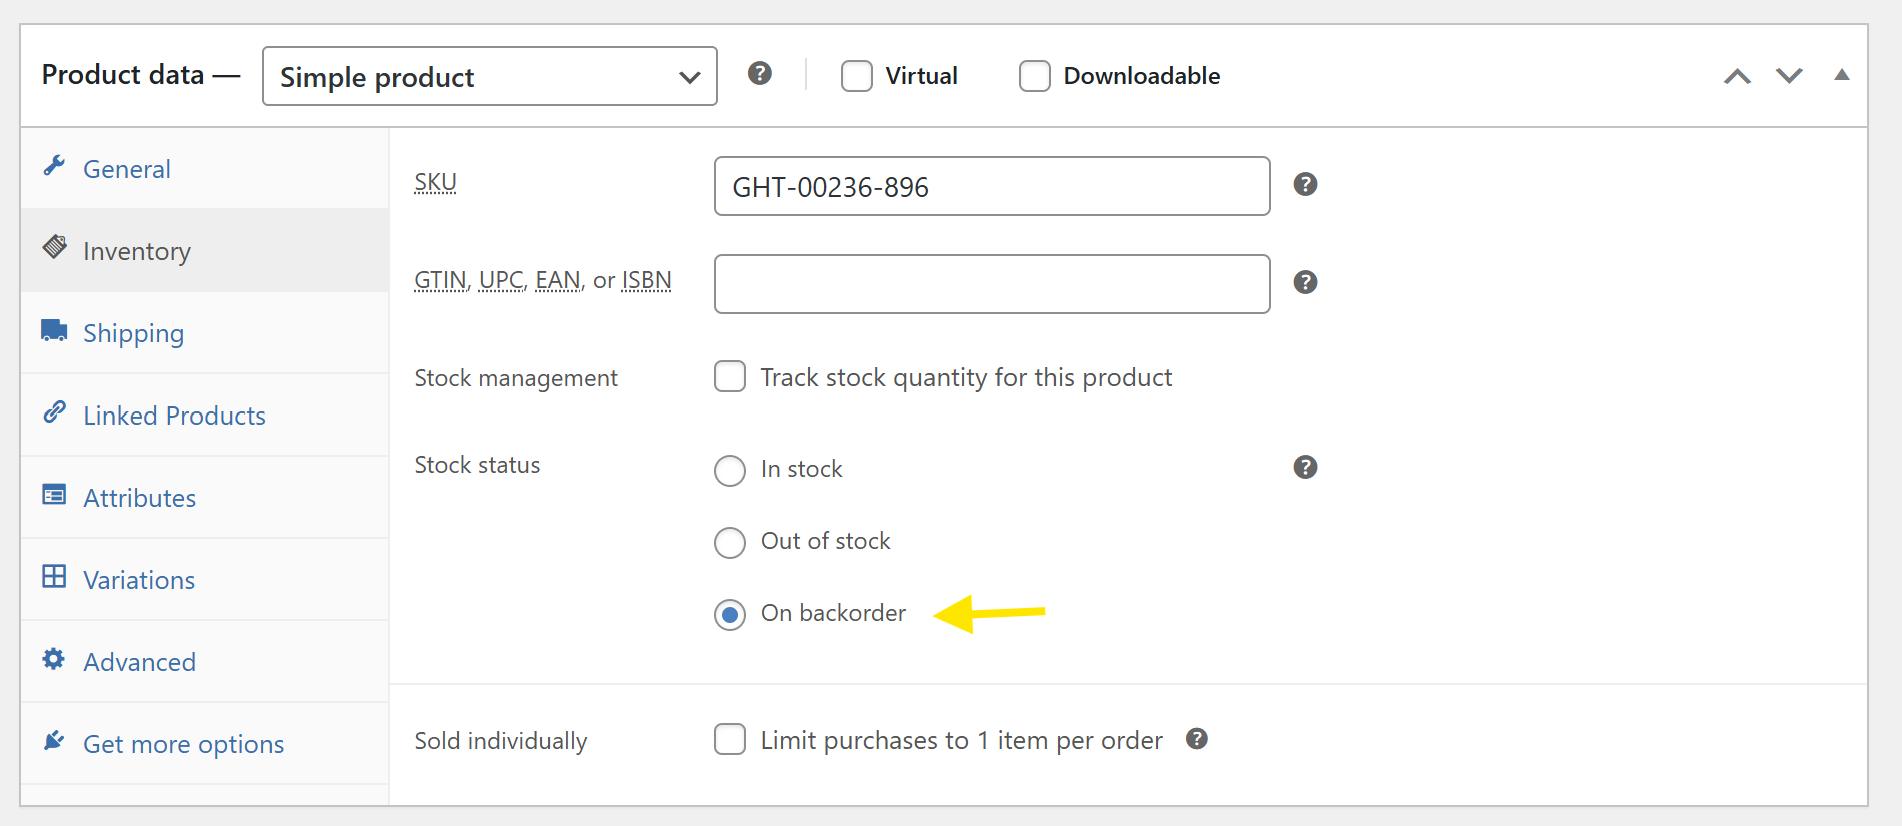Switch to the Linked Products tab
The image size is (1902, 826).
[x=174, y=416]
